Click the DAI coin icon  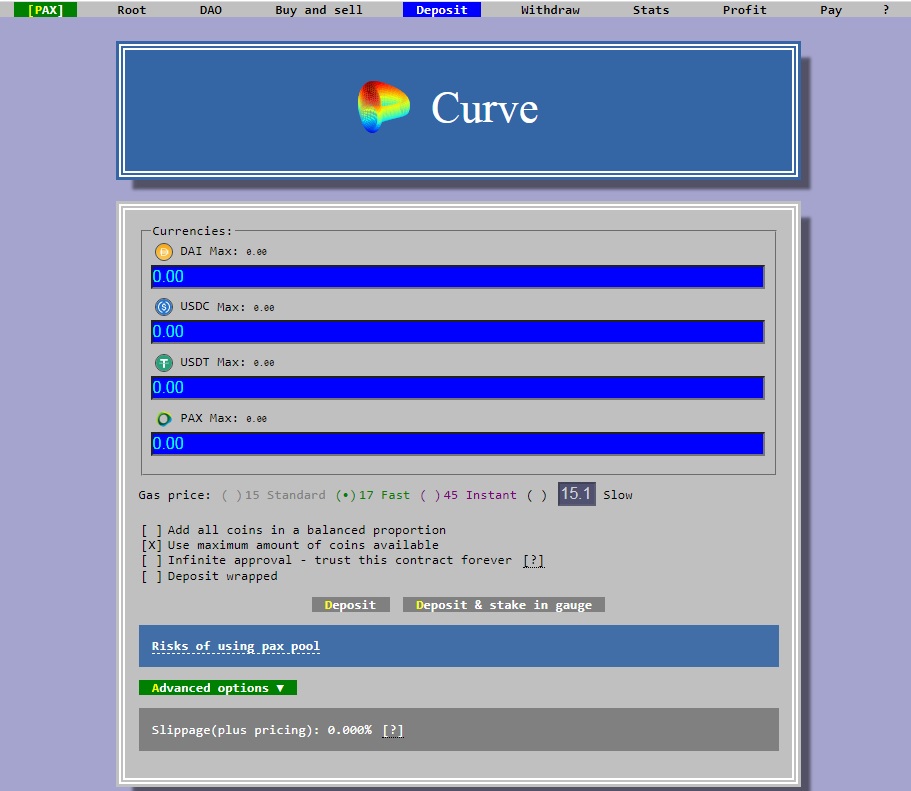(164, 252)
